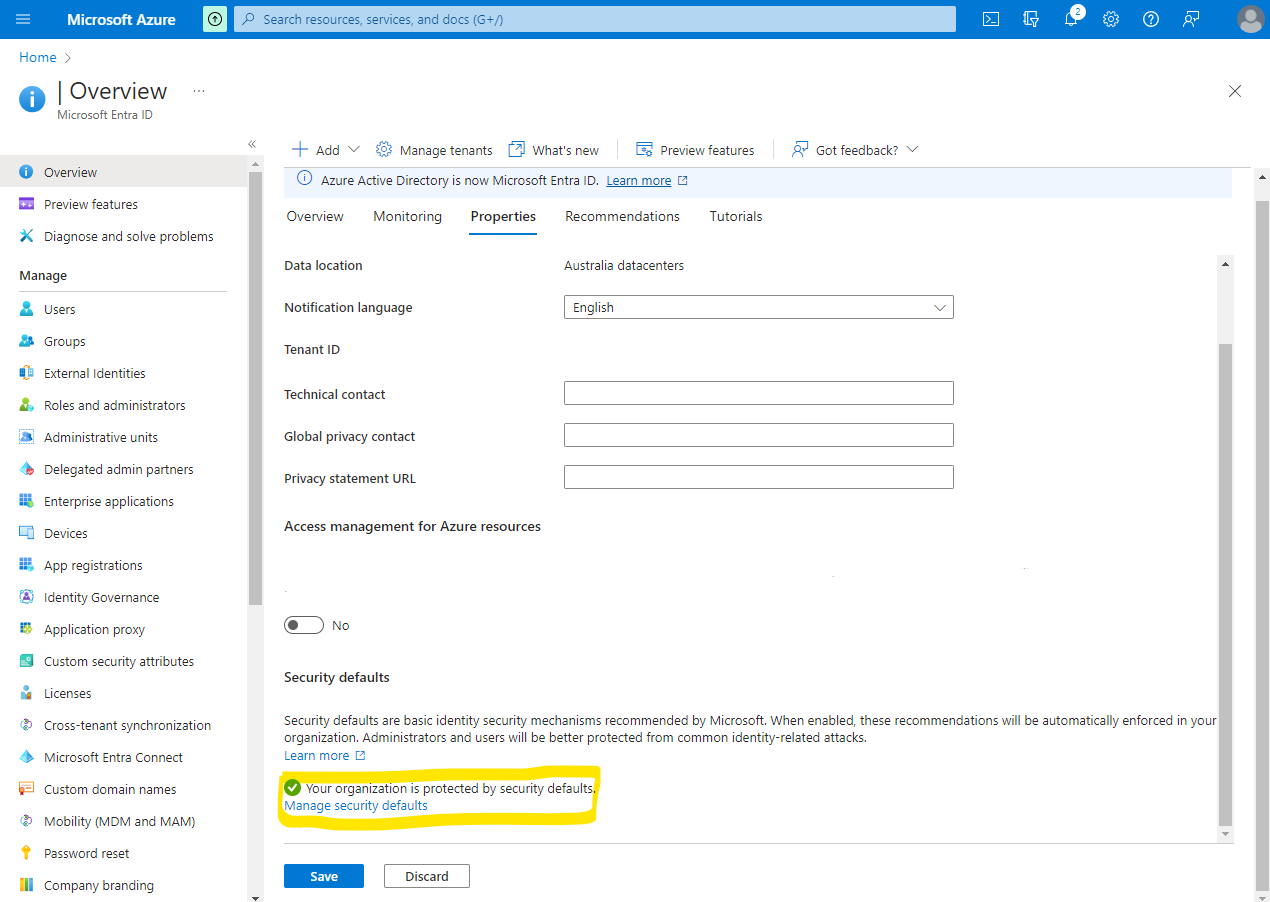Go to Home via the breadcrumb

[38, 57]
